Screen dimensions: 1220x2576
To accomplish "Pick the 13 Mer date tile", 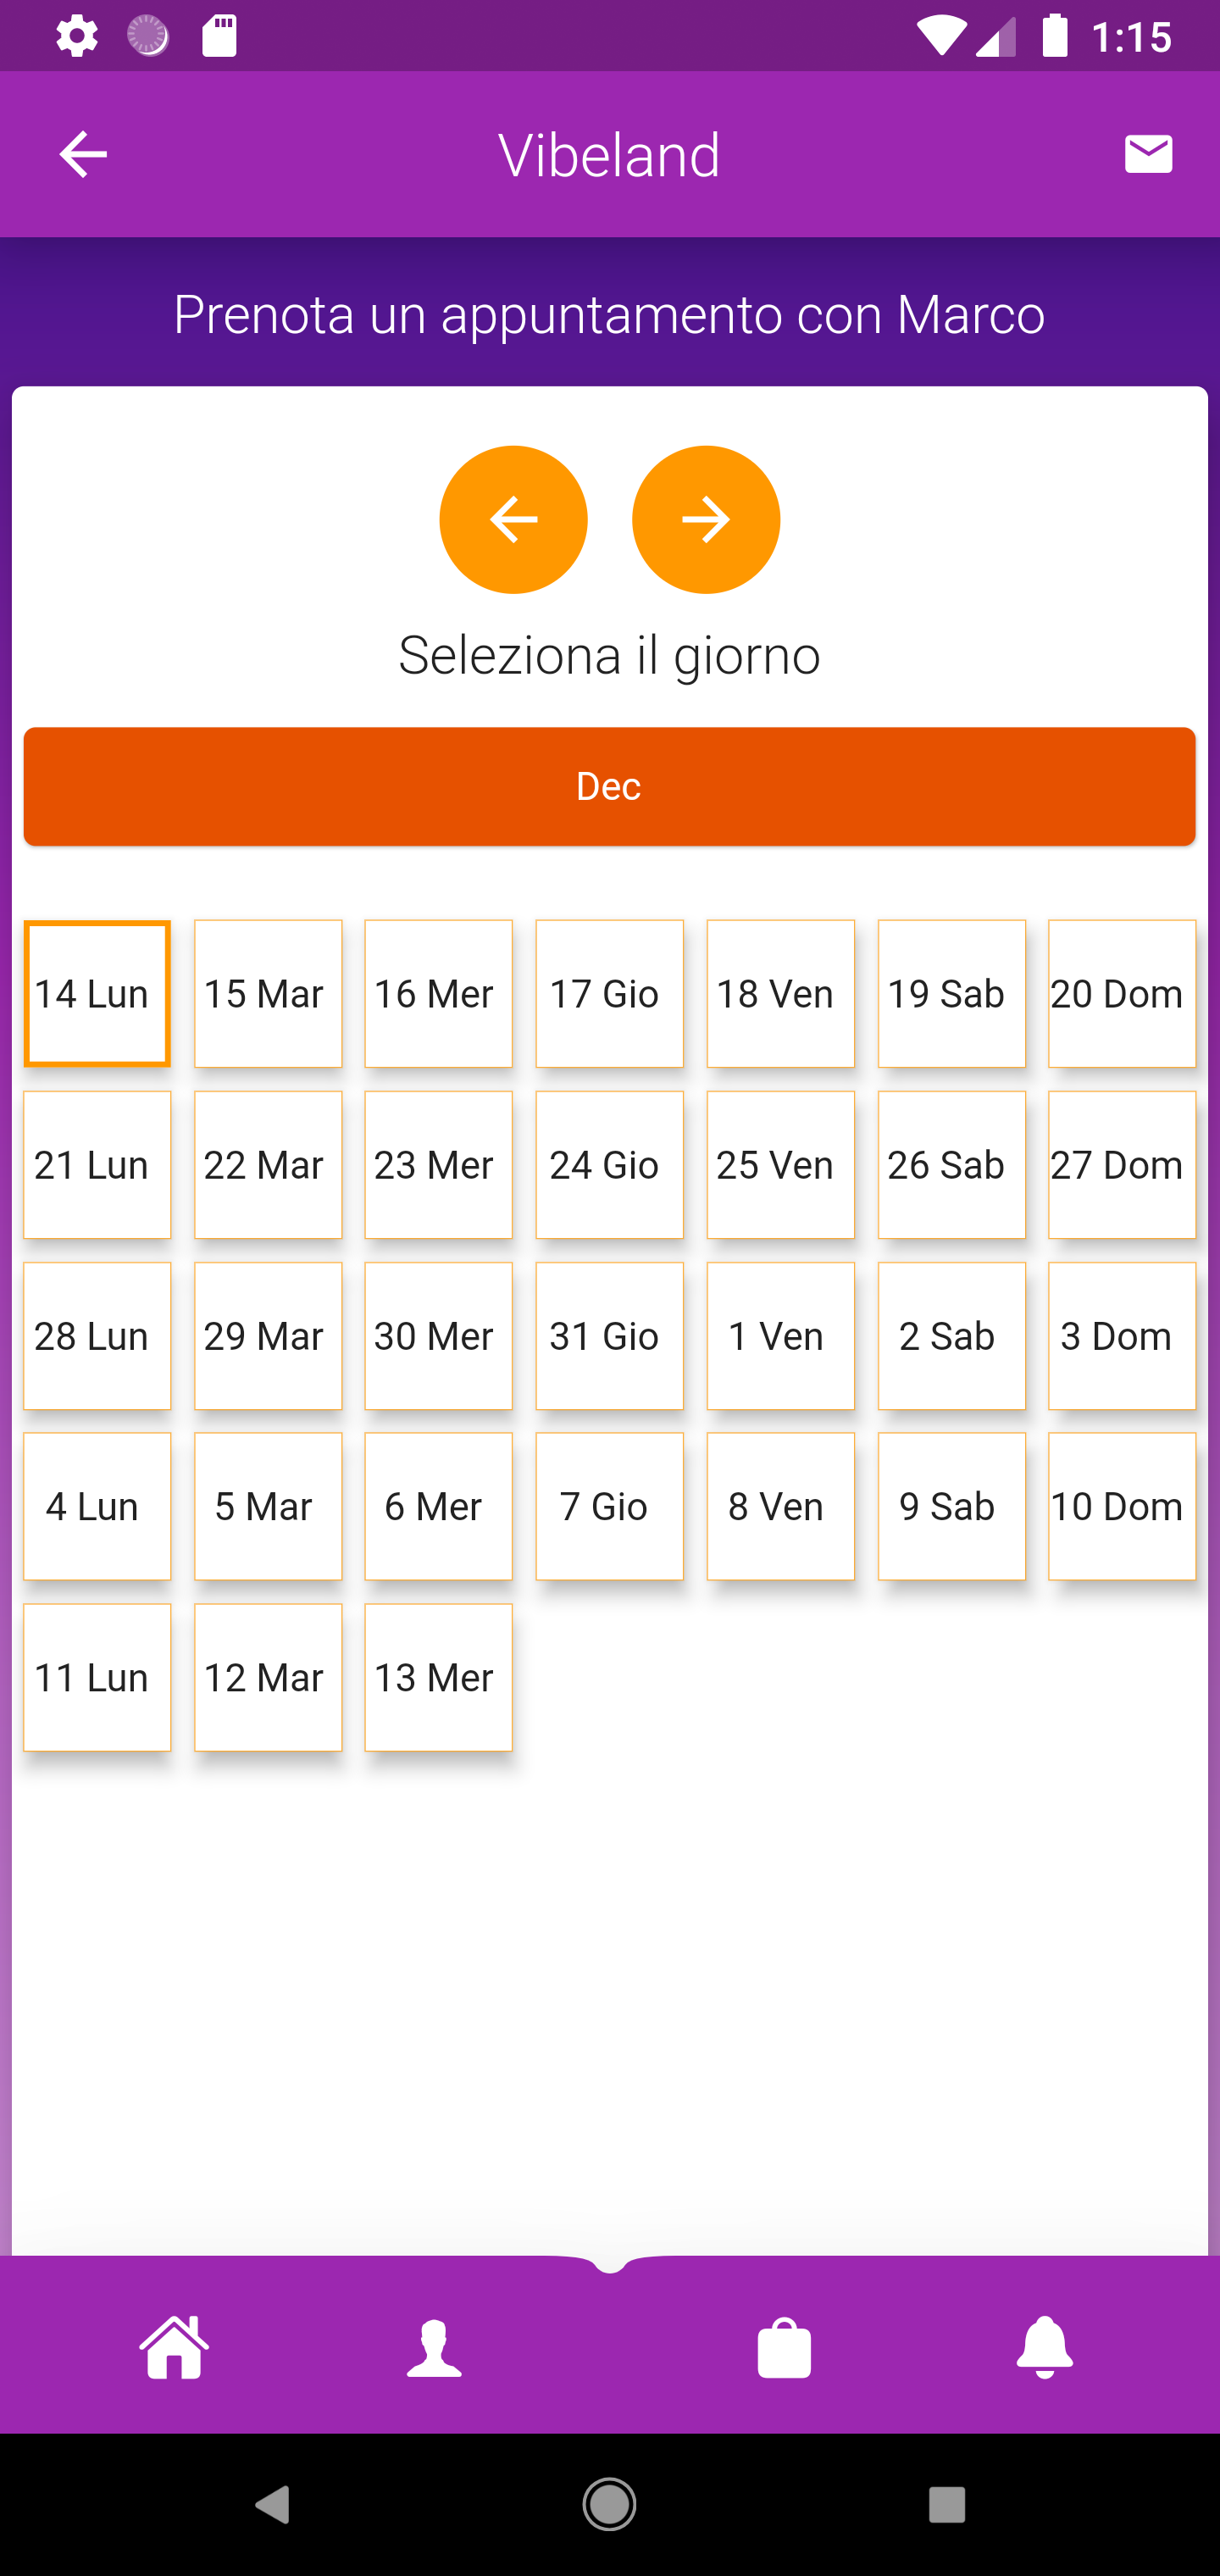I will pos(438,1677).
